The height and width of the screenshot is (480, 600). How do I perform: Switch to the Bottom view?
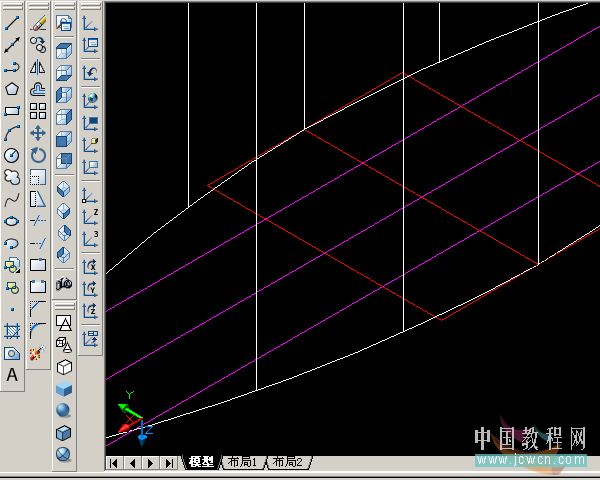click(64, 73)
